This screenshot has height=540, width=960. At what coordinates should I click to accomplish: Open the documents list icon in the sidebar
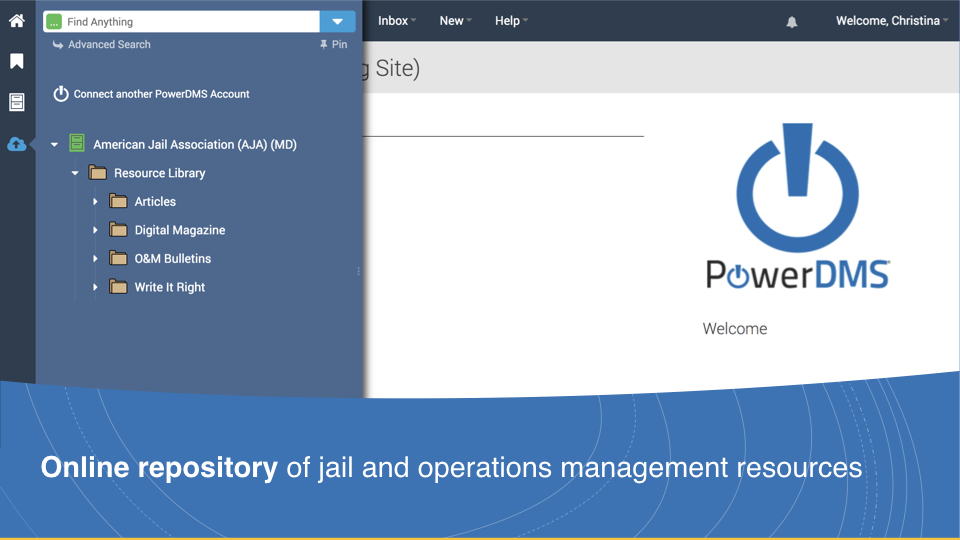17,102
